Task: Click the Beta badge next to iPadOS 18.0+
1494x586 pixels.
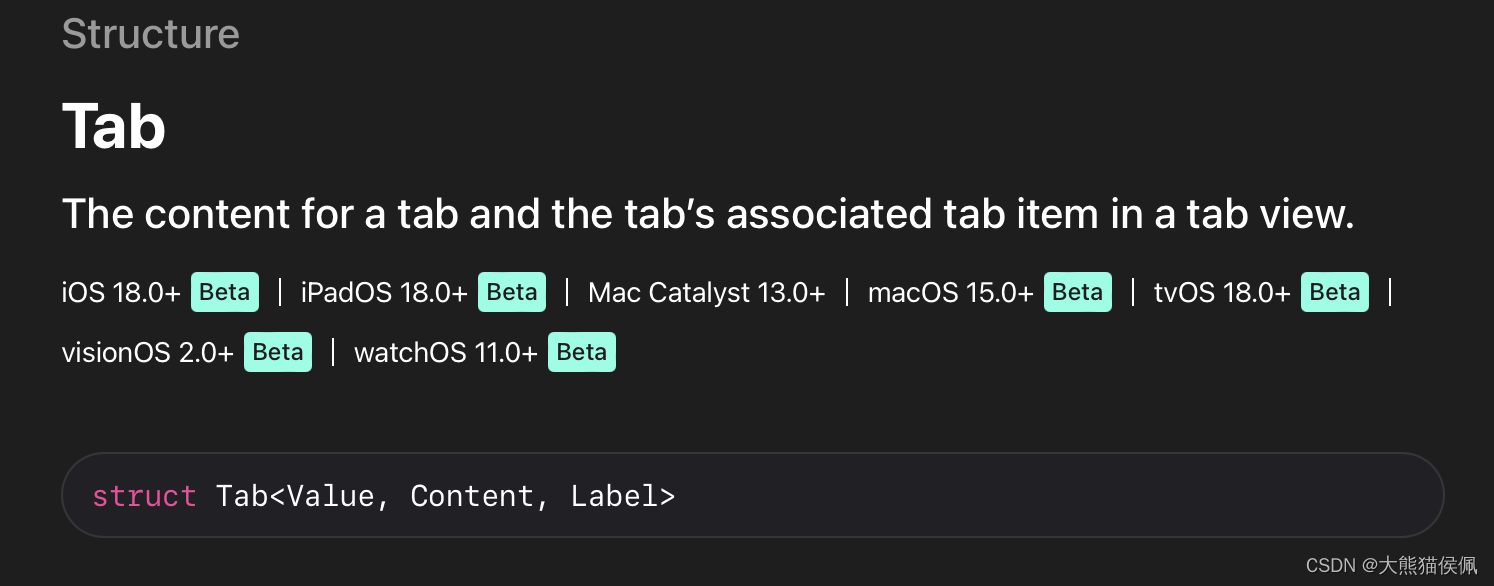Action: pos(512,292)
